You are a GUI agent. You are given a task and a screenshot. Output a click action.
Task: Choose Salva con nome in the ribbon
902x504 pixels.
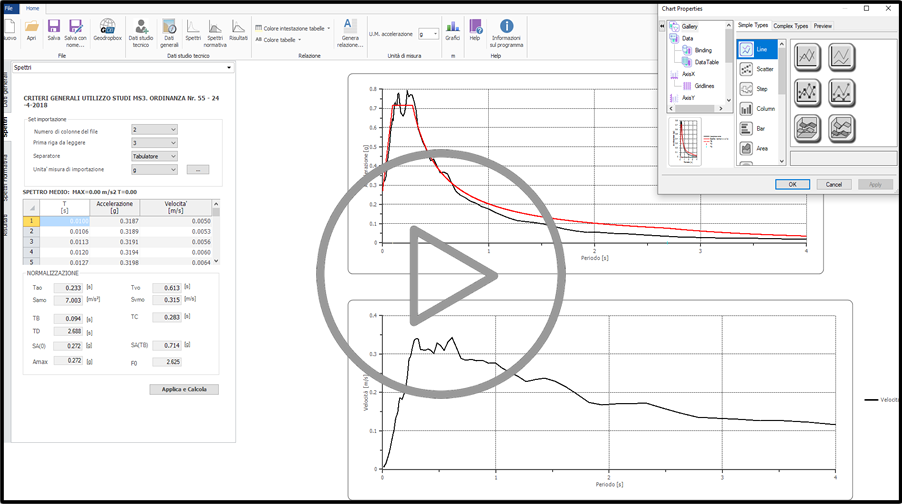tap(75, 33)
